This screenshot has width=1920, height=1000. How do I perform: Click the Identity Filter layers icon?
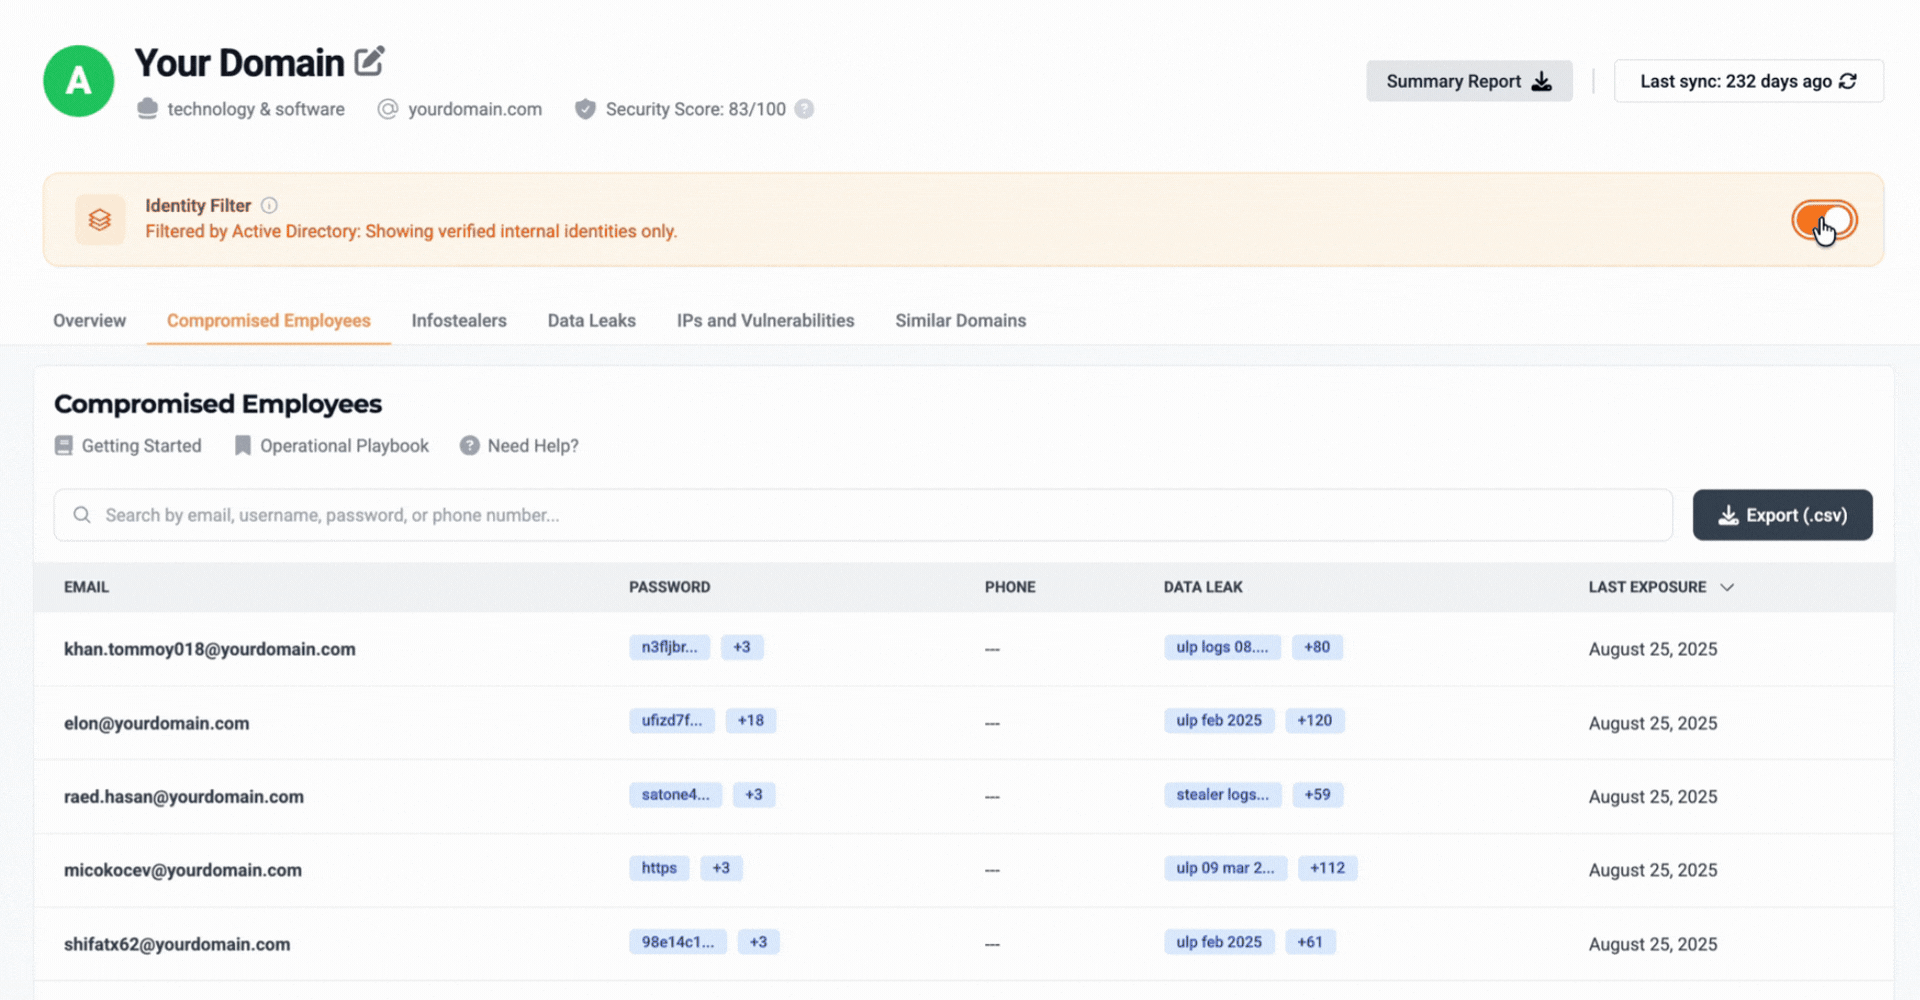[x=100, y=220]
